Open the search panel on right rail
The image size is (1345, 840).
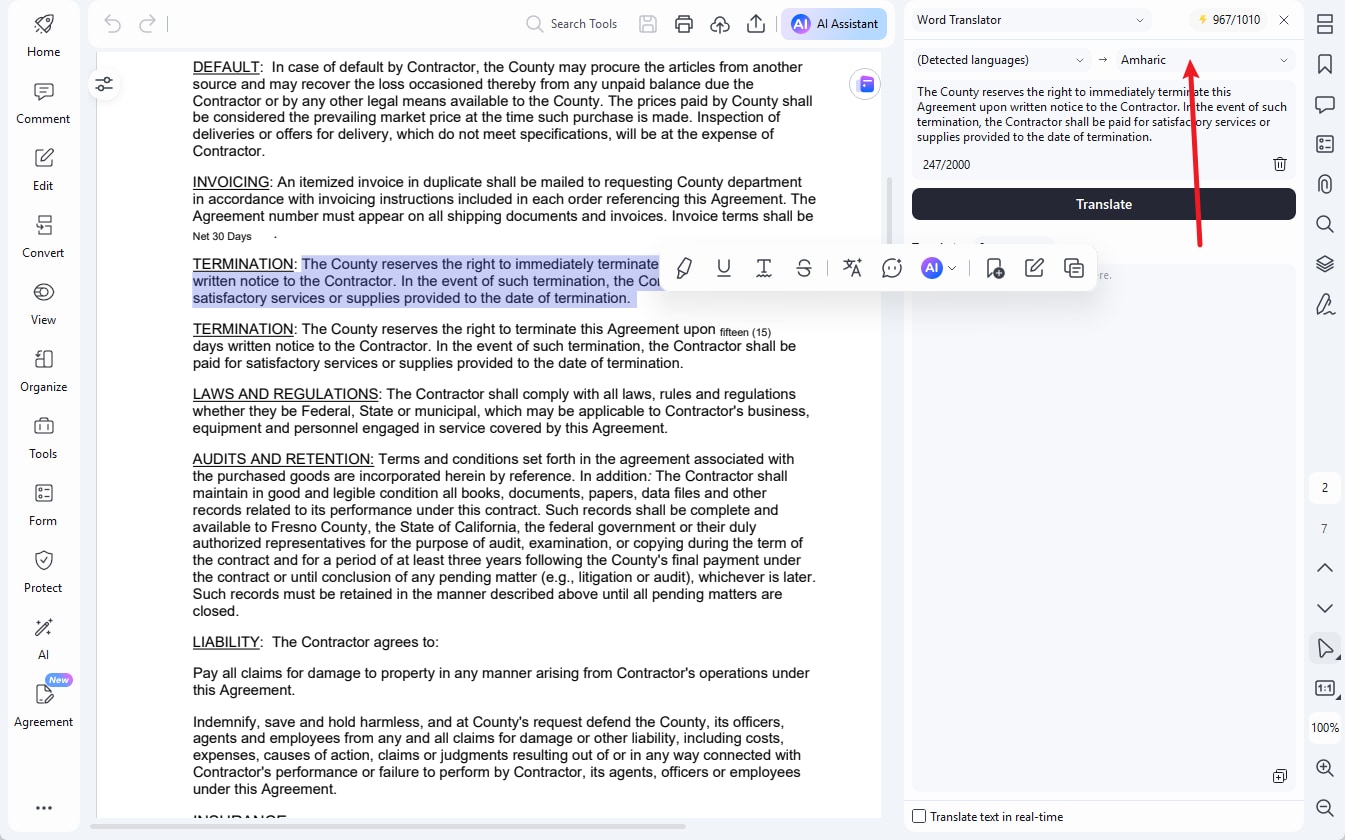[1325, 224]
